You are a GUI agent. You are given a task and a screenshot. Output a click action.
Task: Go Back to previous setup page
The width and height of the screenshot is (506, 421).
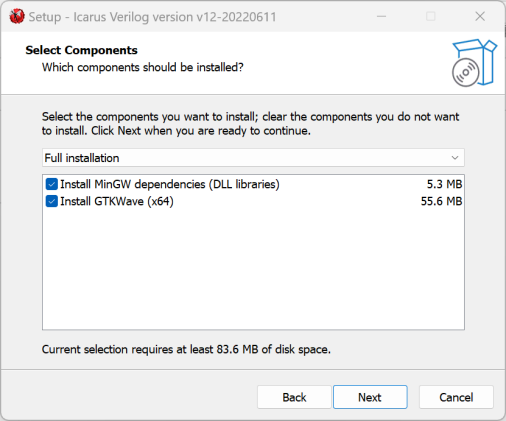point(294,397)
